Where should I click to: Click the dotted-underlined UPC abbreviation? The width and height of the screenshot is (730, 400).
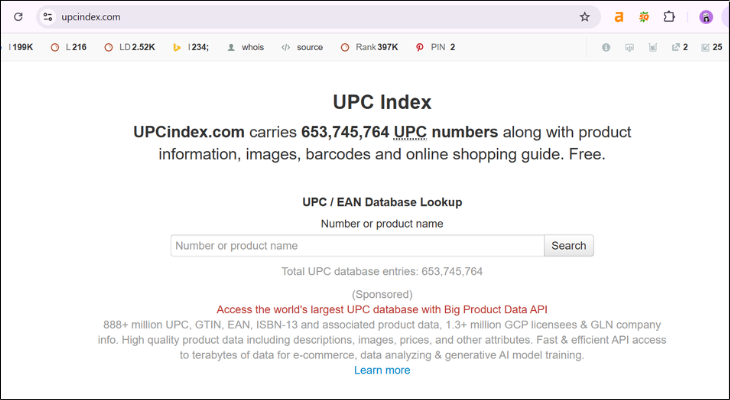[410, 132]
